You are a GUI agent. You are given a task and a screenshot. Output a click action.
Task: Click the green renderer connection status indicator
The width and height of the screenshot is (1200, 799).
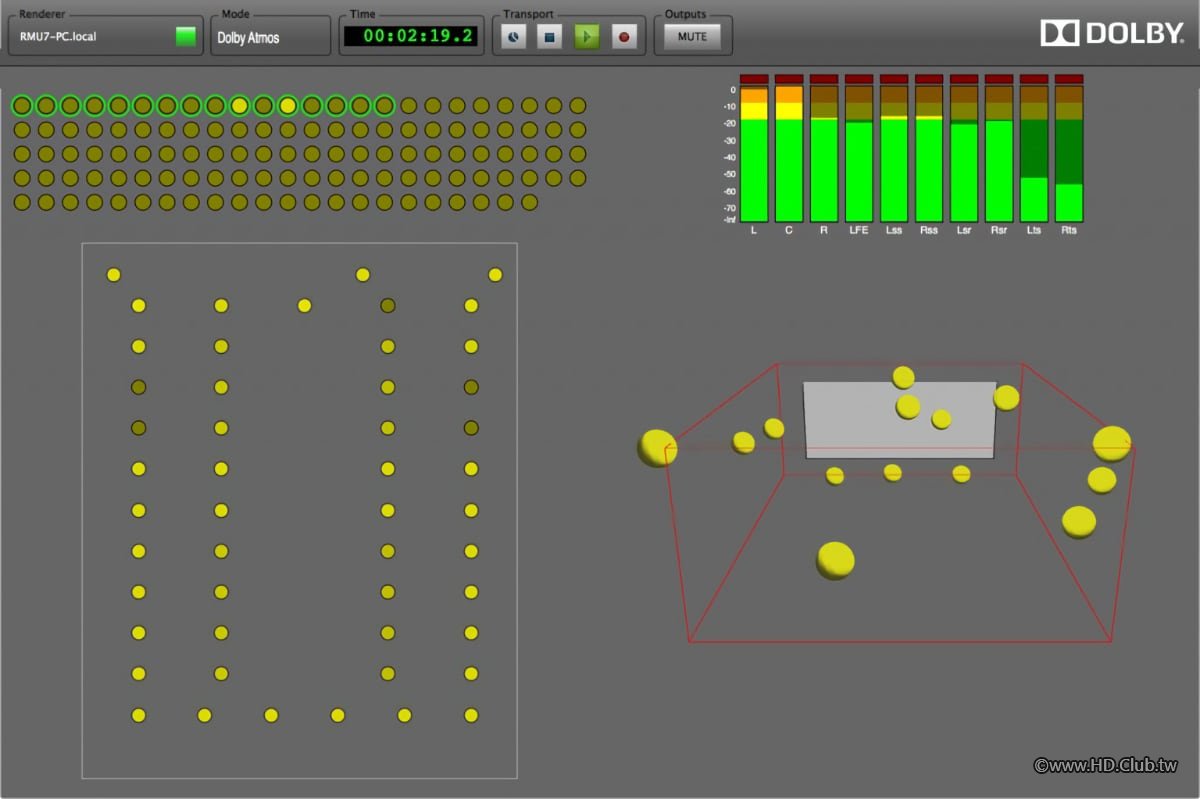point(186,37)
